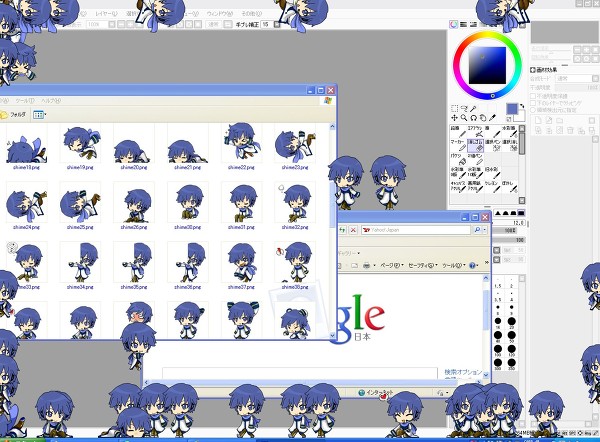The width and height of the screenshot is (600, 442).
Task: Choose the airbrush in the tool tray
Action: point(476,131)
